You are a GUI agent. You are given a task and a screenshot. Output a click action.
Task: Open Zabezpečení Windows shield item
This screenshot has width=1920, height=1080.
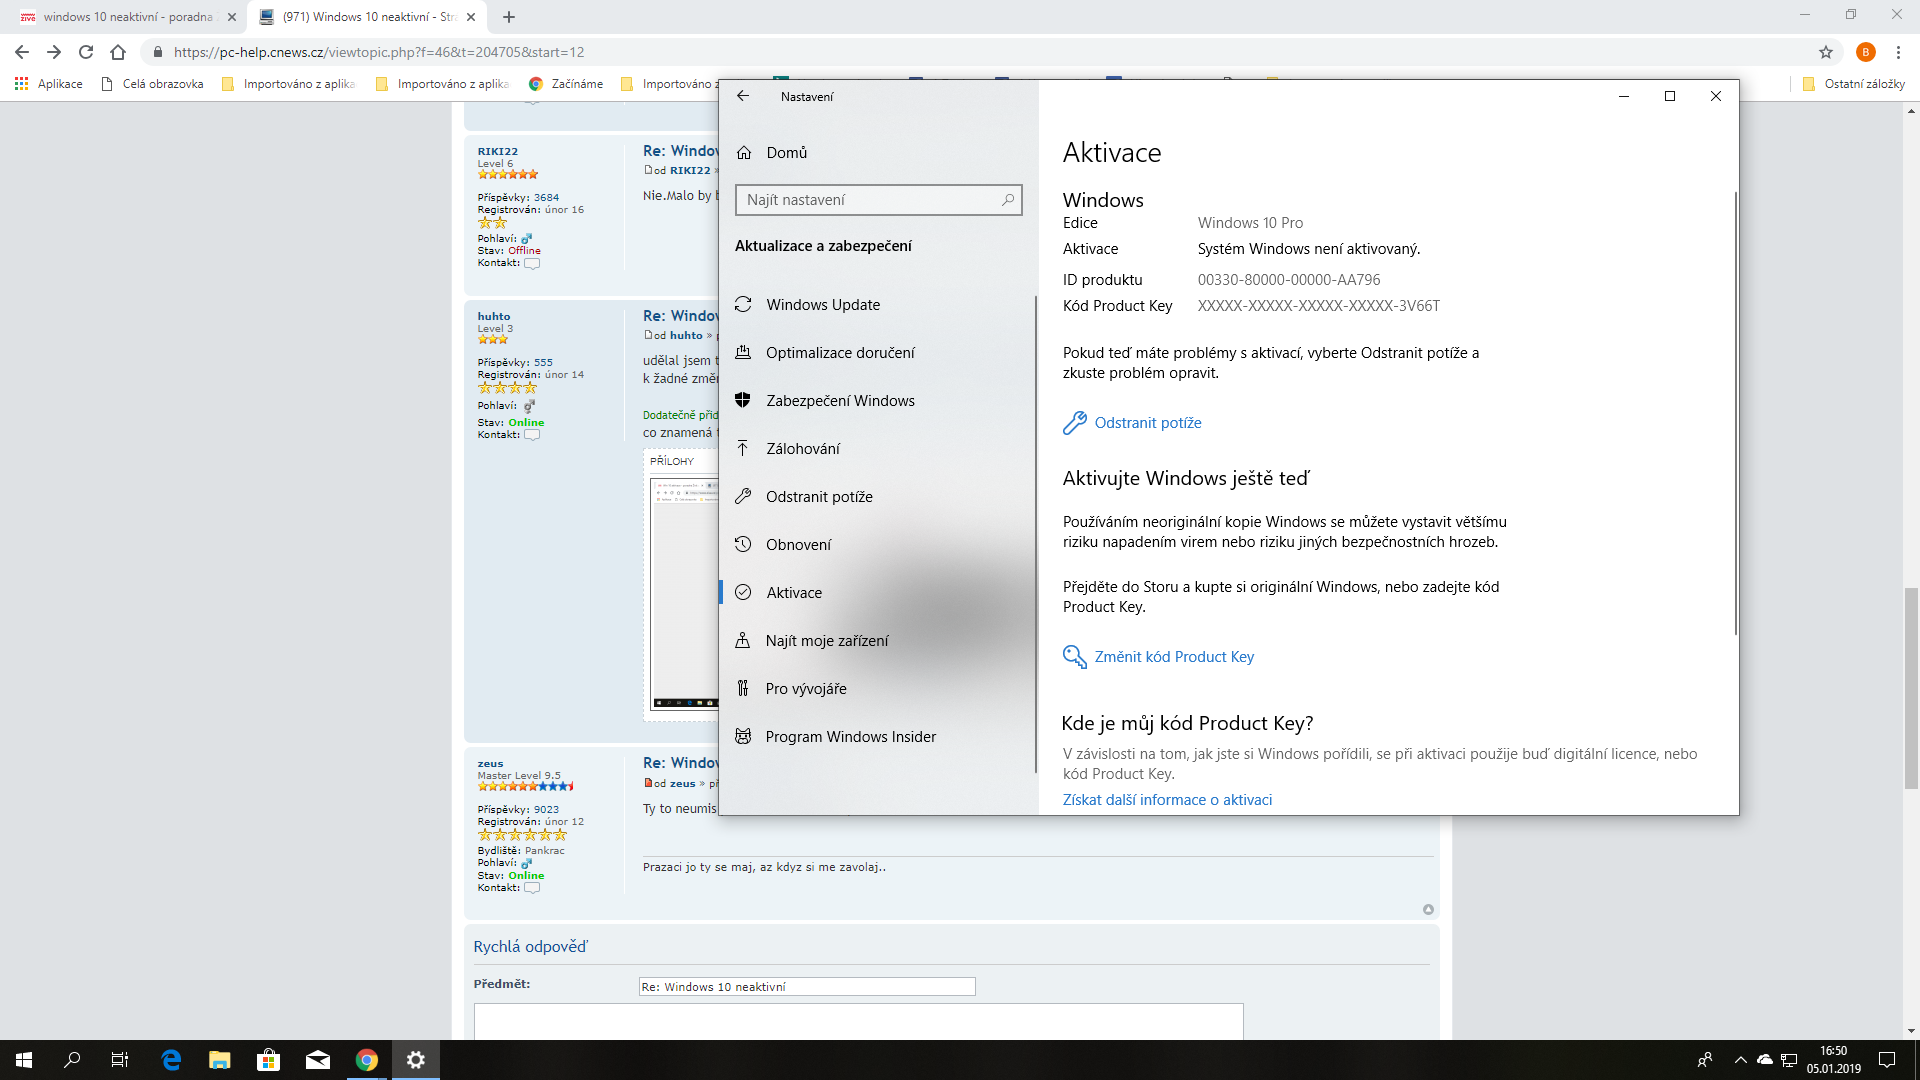(839, 401)
